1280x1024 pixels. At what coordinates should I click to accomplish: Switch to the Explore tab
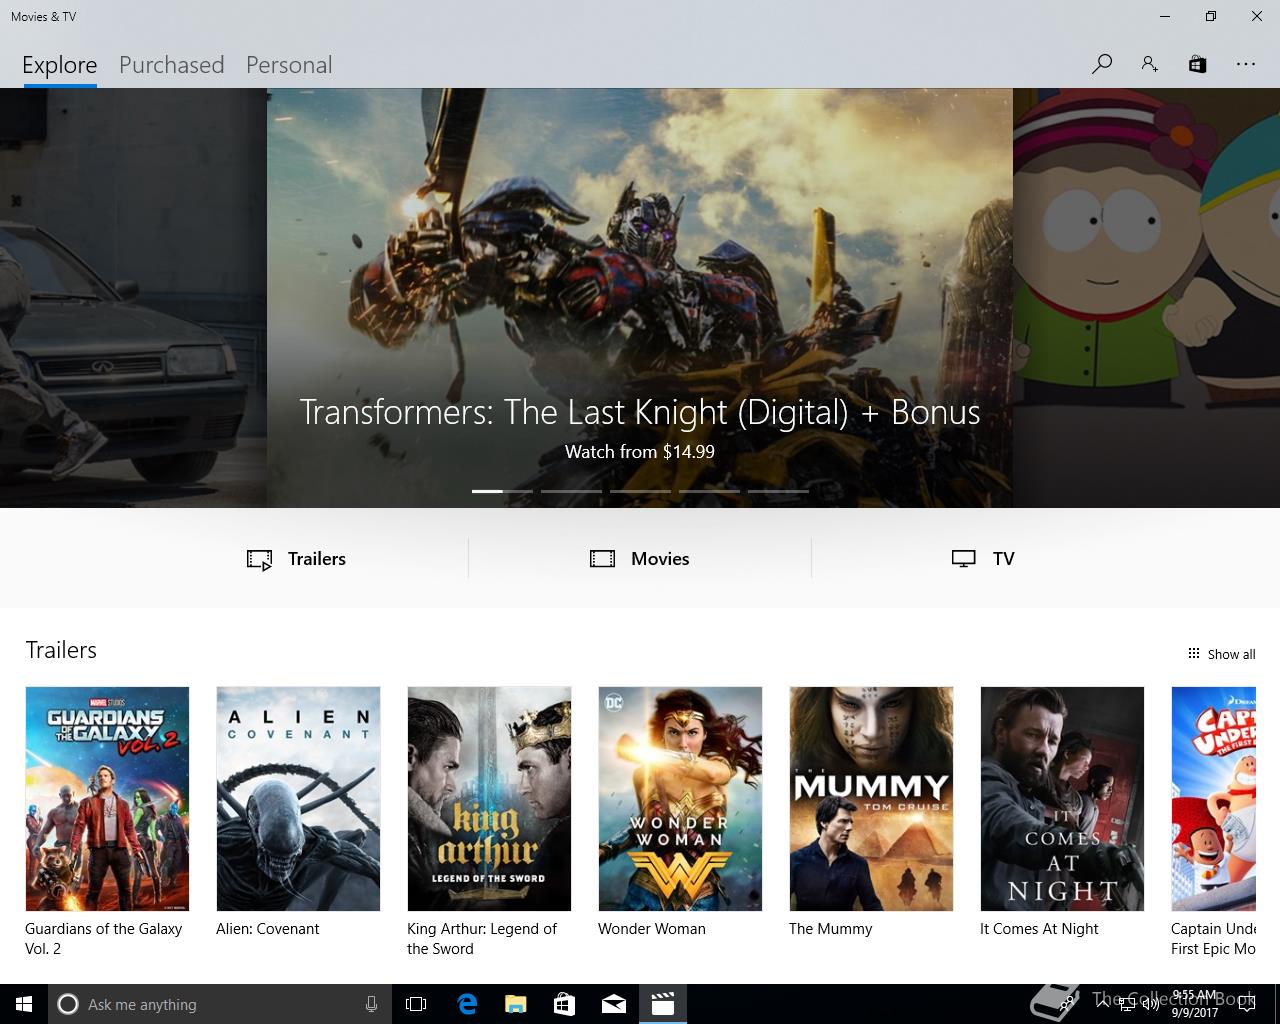click(x=60, y=65)
